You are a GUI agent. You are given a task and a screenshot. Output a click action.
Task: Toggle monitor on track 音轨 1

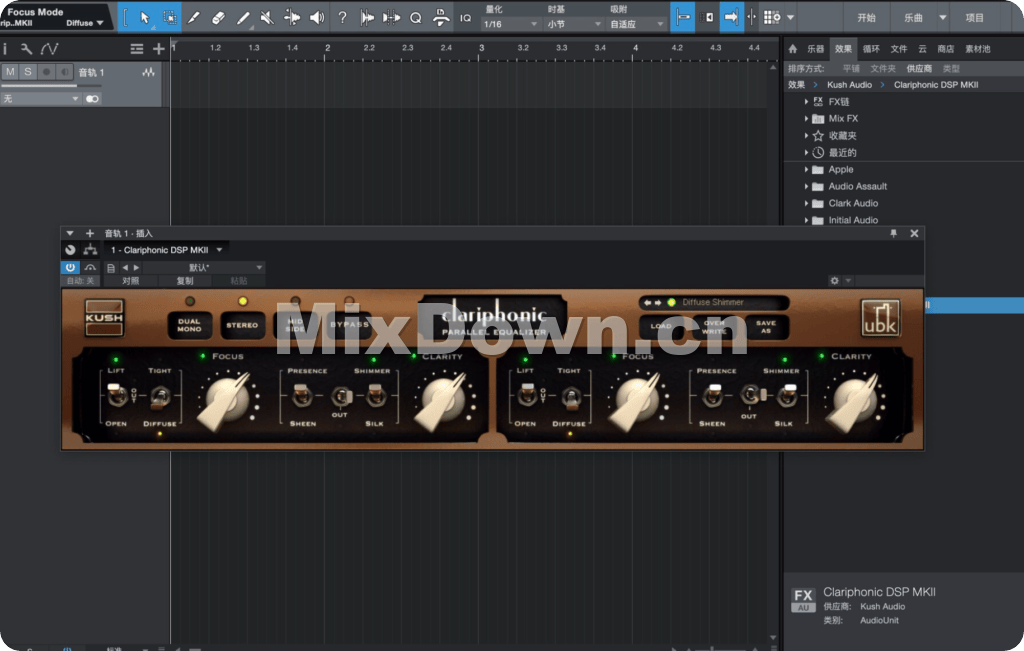64,72
